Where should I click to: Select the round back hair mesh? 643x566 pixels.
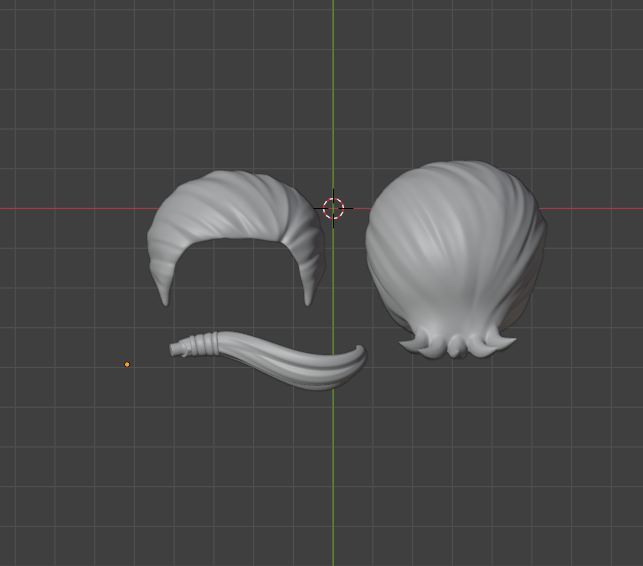pos(455,250)
